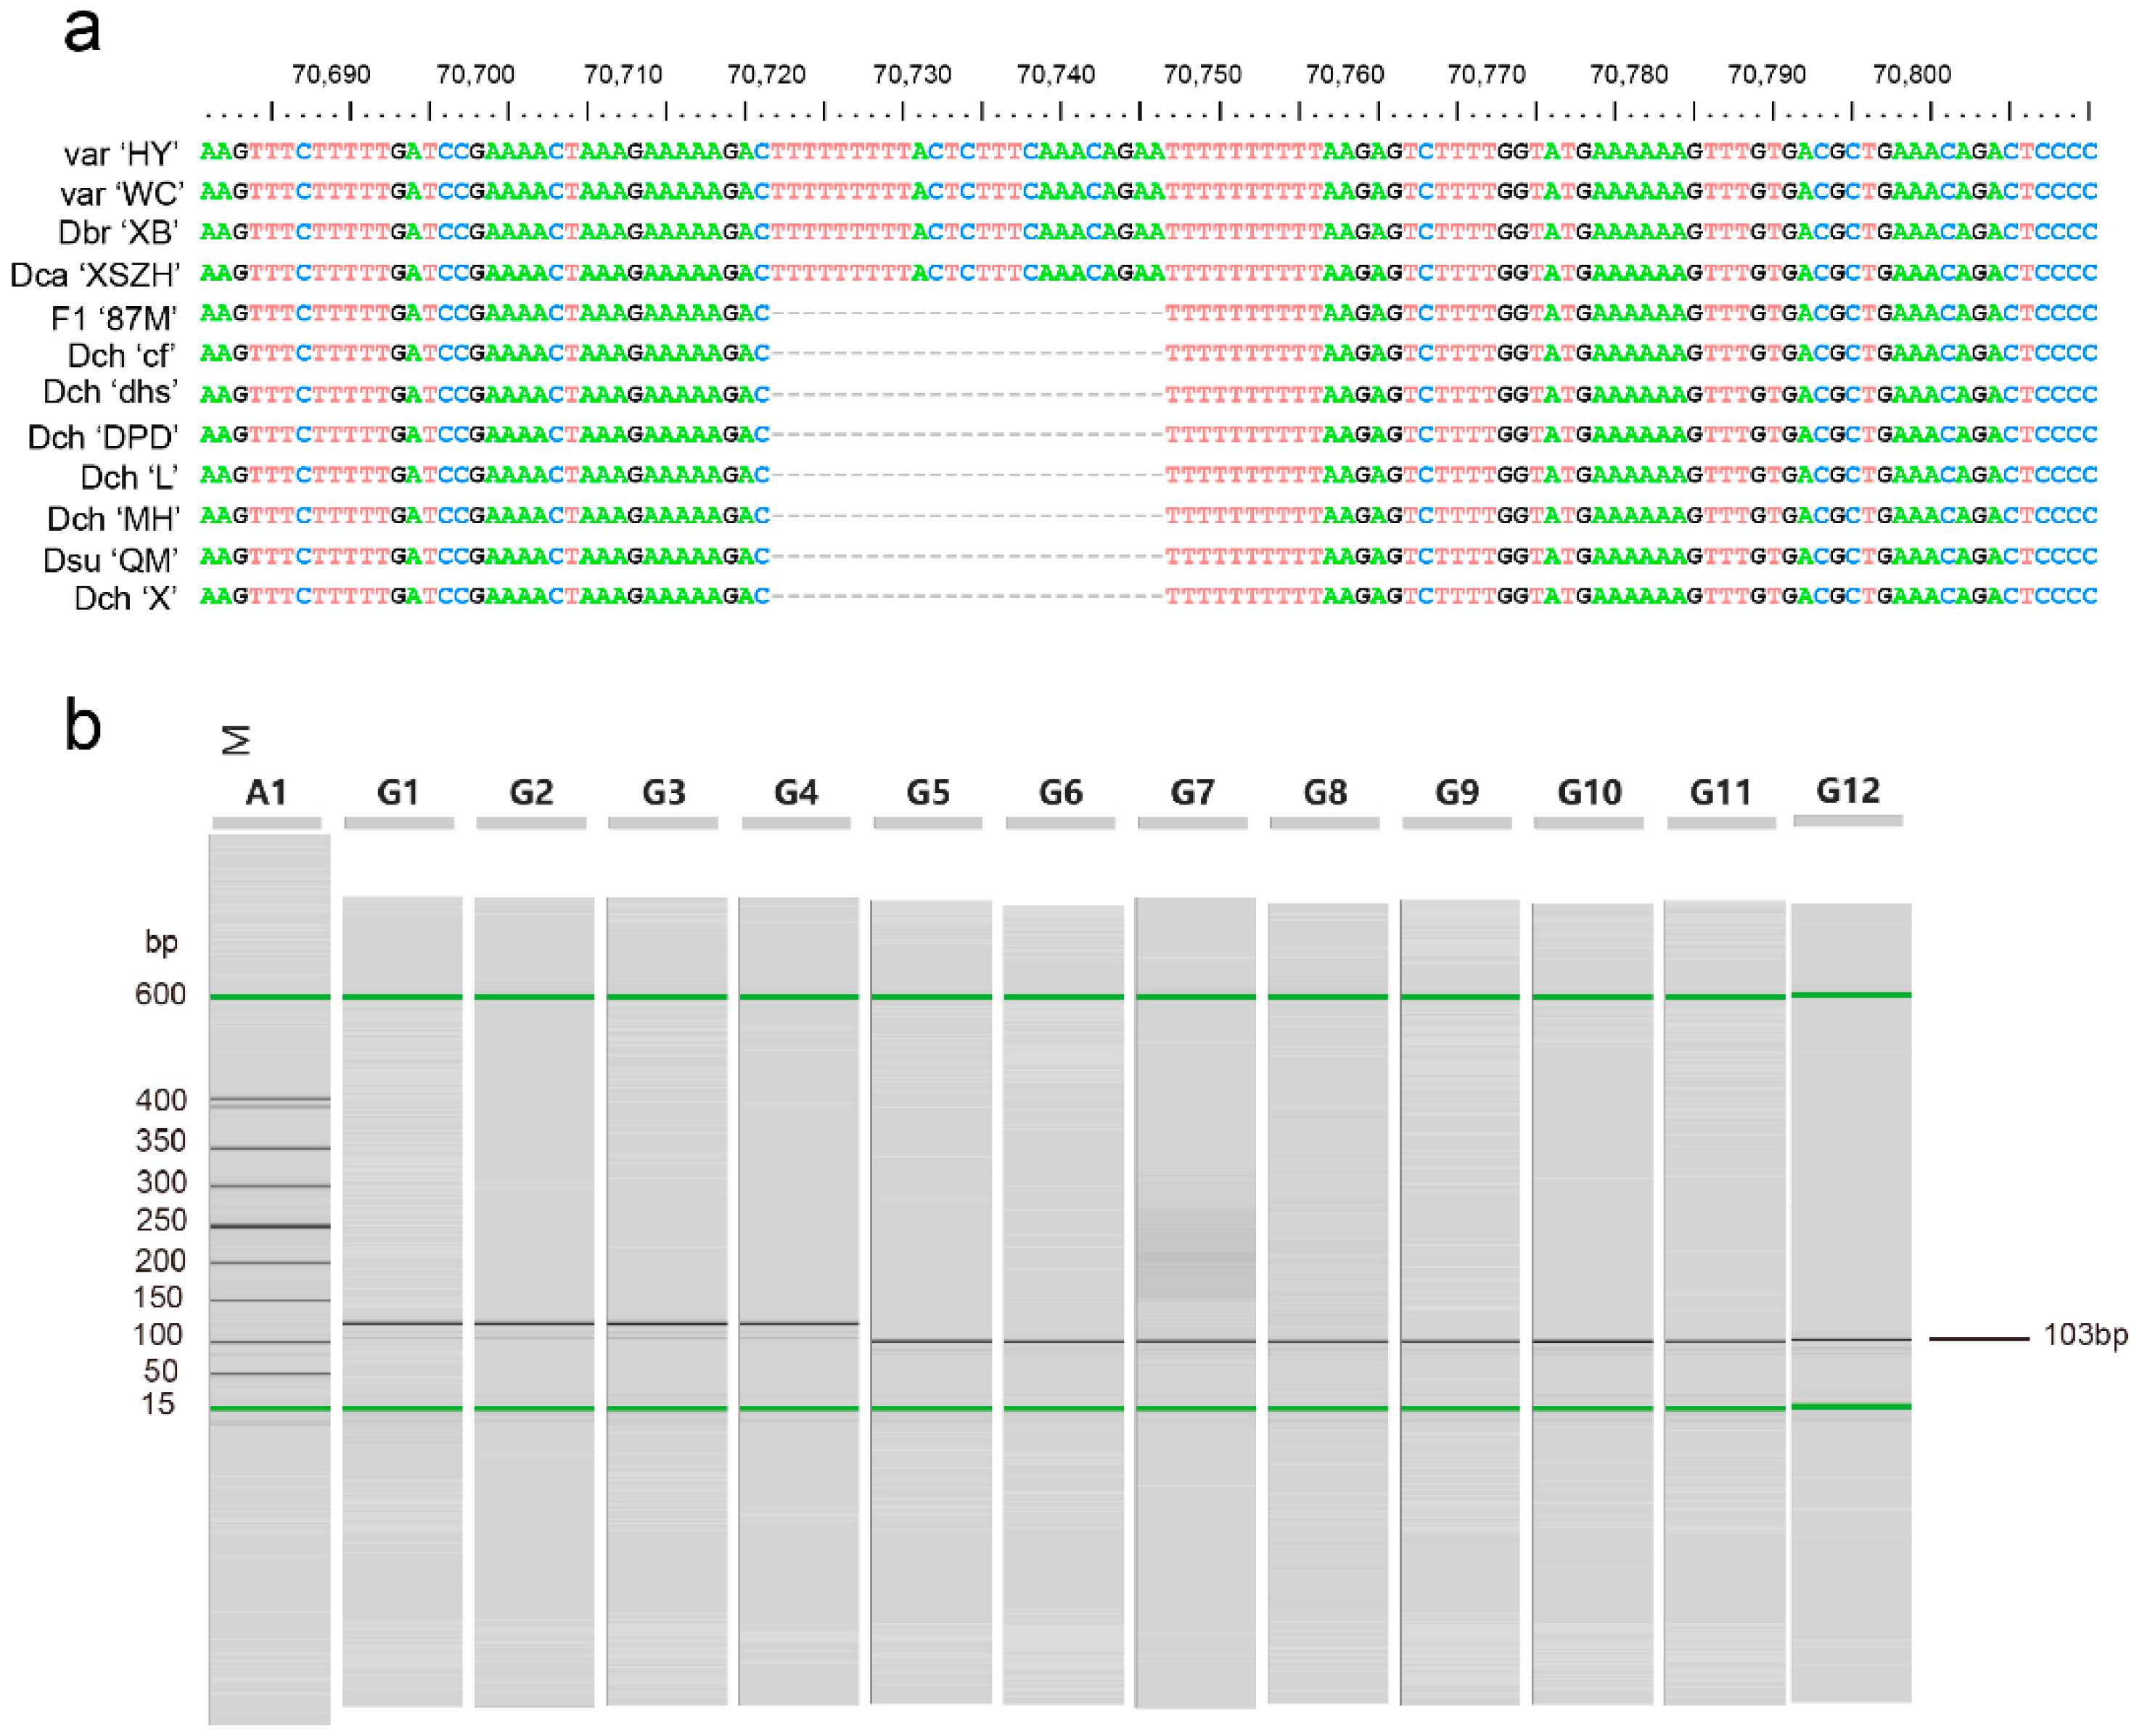Click the G1 lane header label

[x=398, y=793]
